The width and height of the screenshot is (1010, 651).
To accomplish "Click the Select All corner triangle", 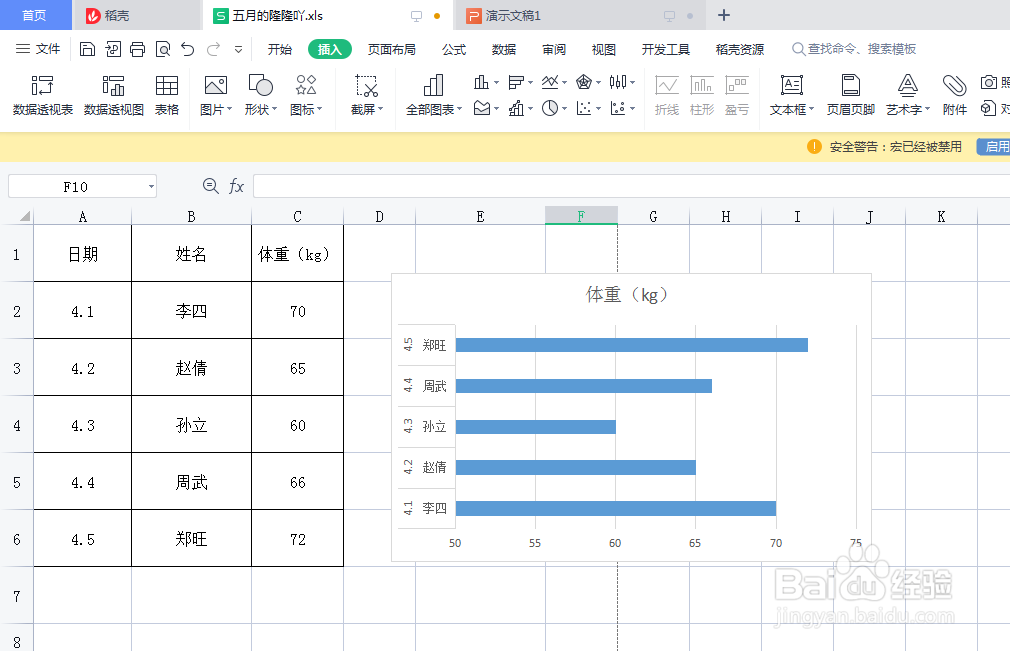I will [x=24, y=216].
